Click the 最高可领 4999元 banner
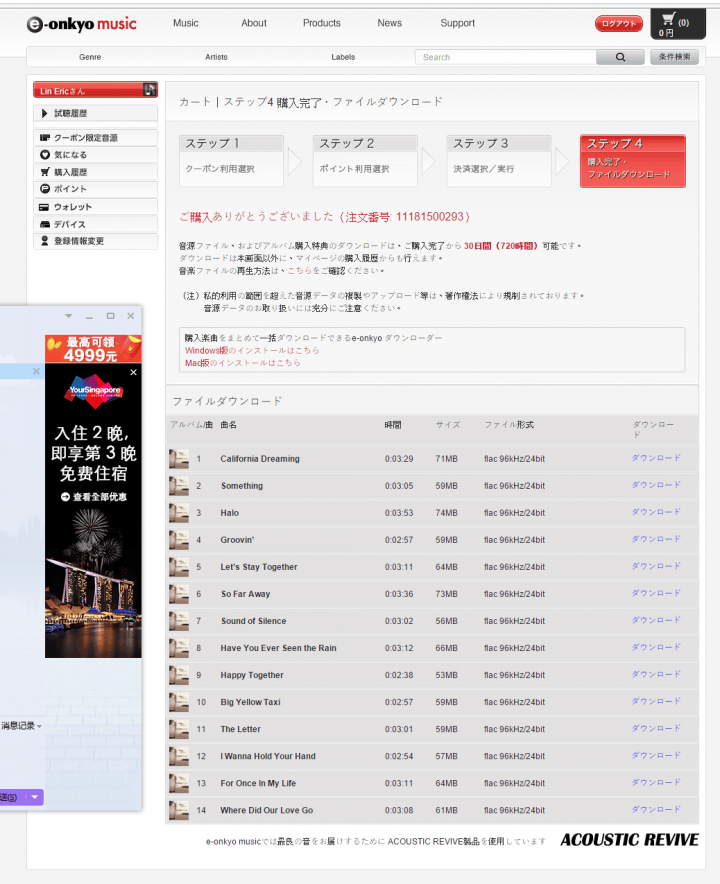The height and width of the screenshot is (884, 720). 93,349
